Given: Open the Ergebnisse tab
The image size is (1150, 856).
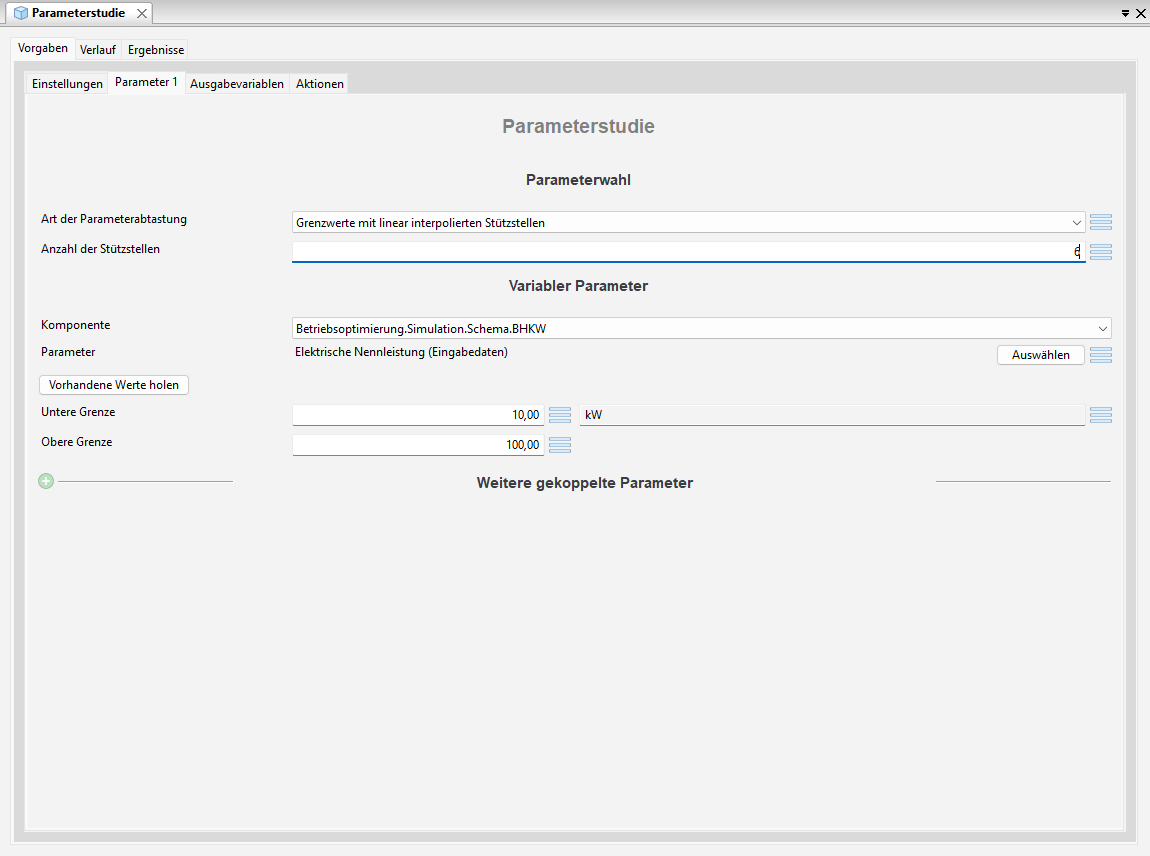Looking at the screenshot, I should [x=156, y=50].
